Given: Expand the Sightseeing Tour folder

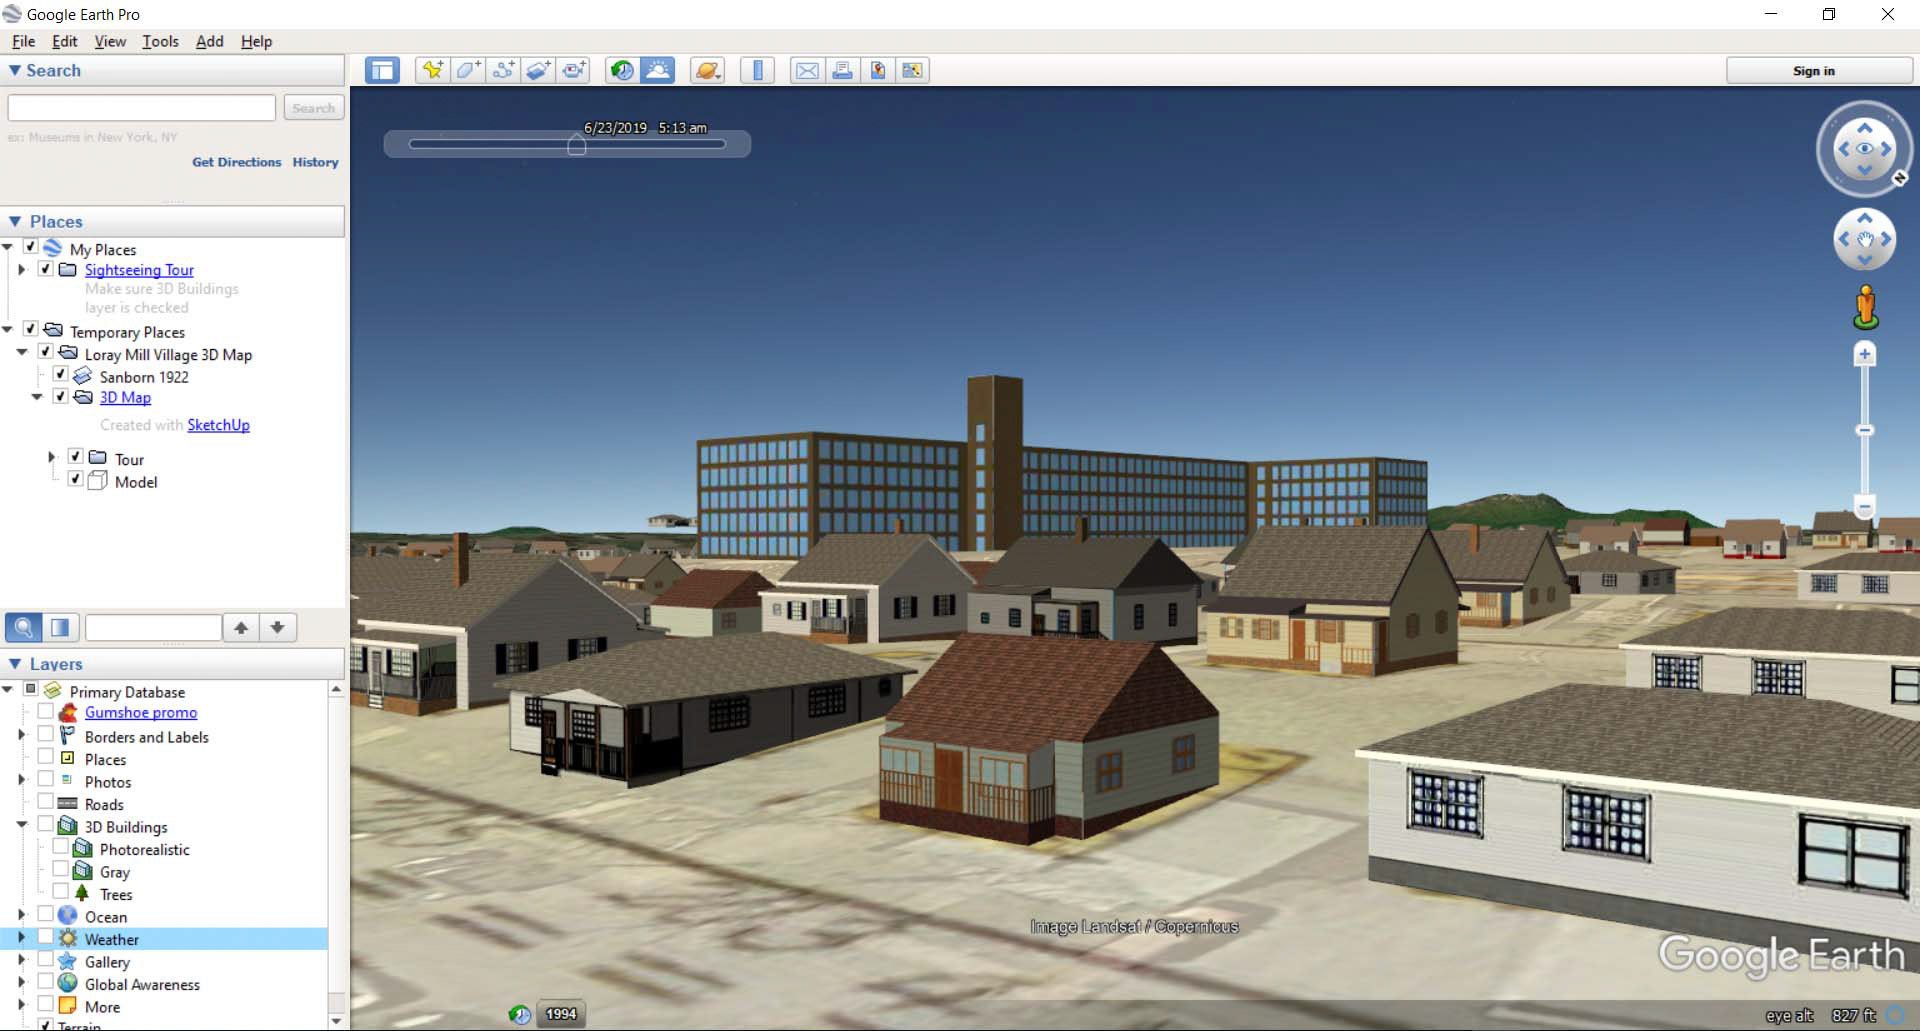Looking at the screenshot, I should coord(22,270).
